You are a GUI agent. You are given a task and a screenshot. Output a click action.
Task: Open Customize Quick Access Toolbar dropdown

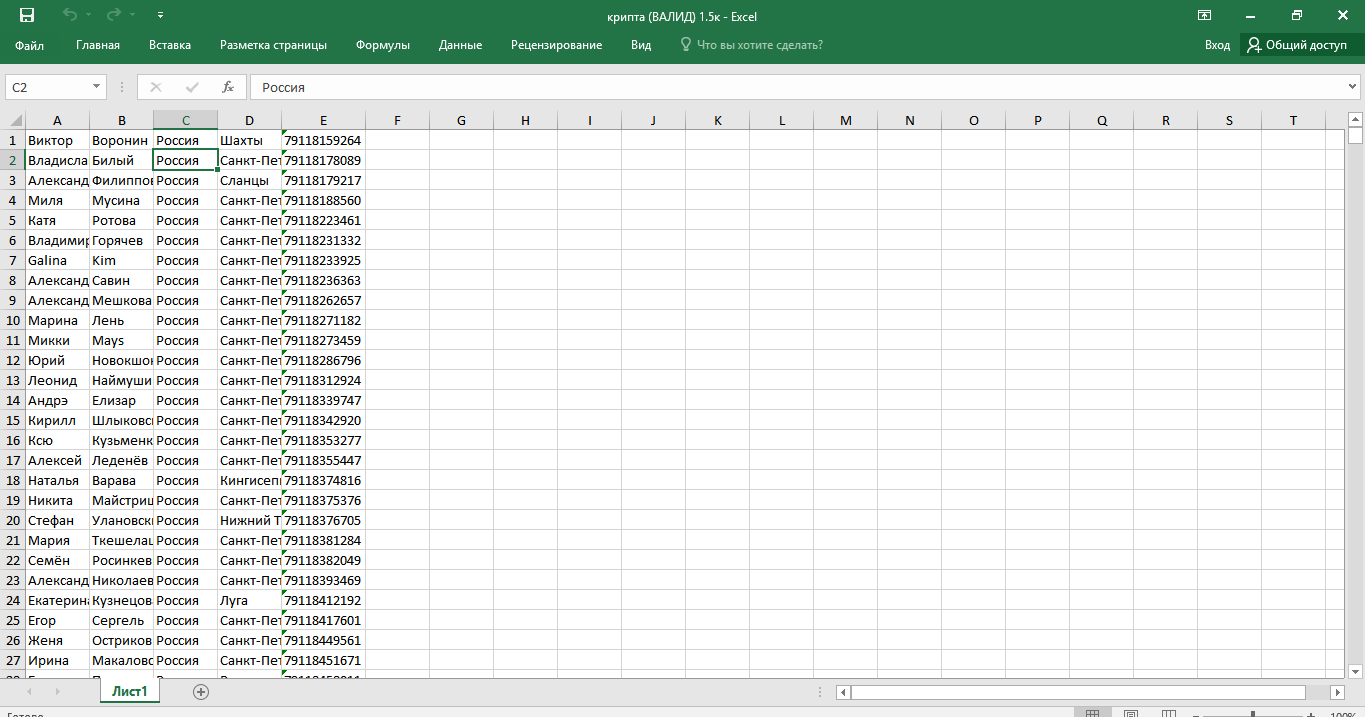[x=161, y=15]
